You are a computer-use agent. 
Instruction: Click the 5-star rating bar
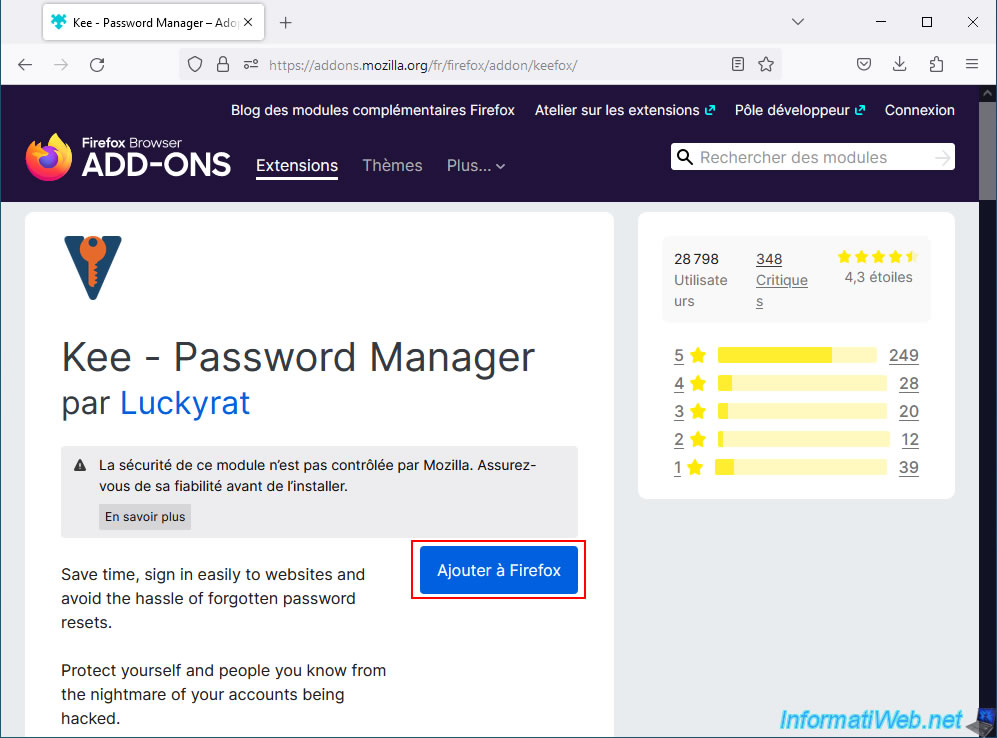tap(797, 355)
